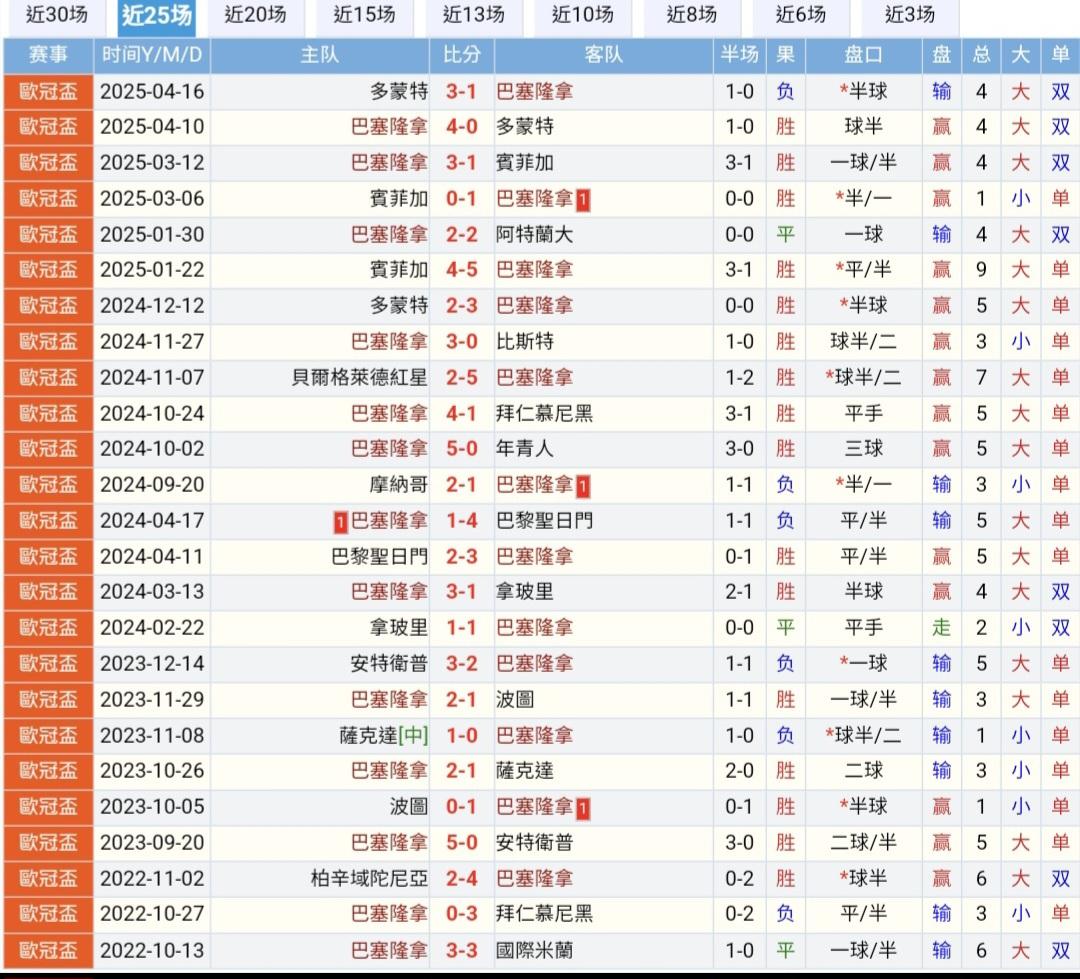Click the 平 result on 2025-01-30 row
The width and height of the screenshot is (1080, 979).
pos(785,234)
